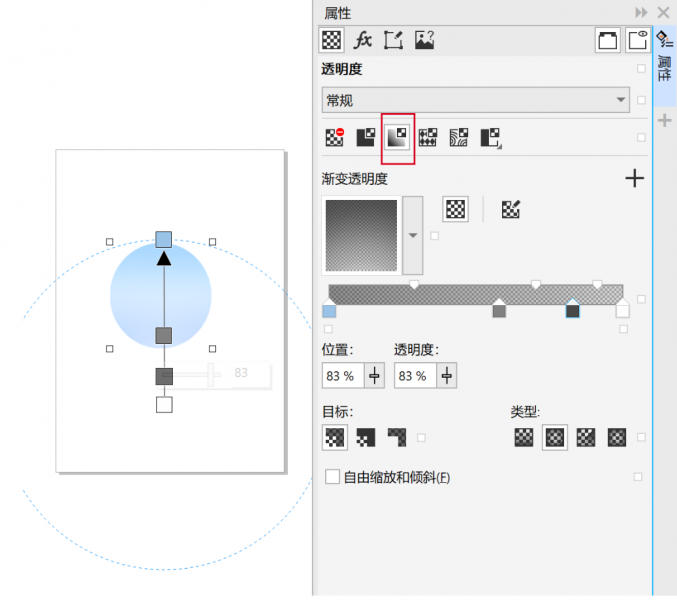The height and width of the screenshot is (600, 677).
Task: Choose the selected second 类型 icon, elliptical
Action: (x=555, y=438)
